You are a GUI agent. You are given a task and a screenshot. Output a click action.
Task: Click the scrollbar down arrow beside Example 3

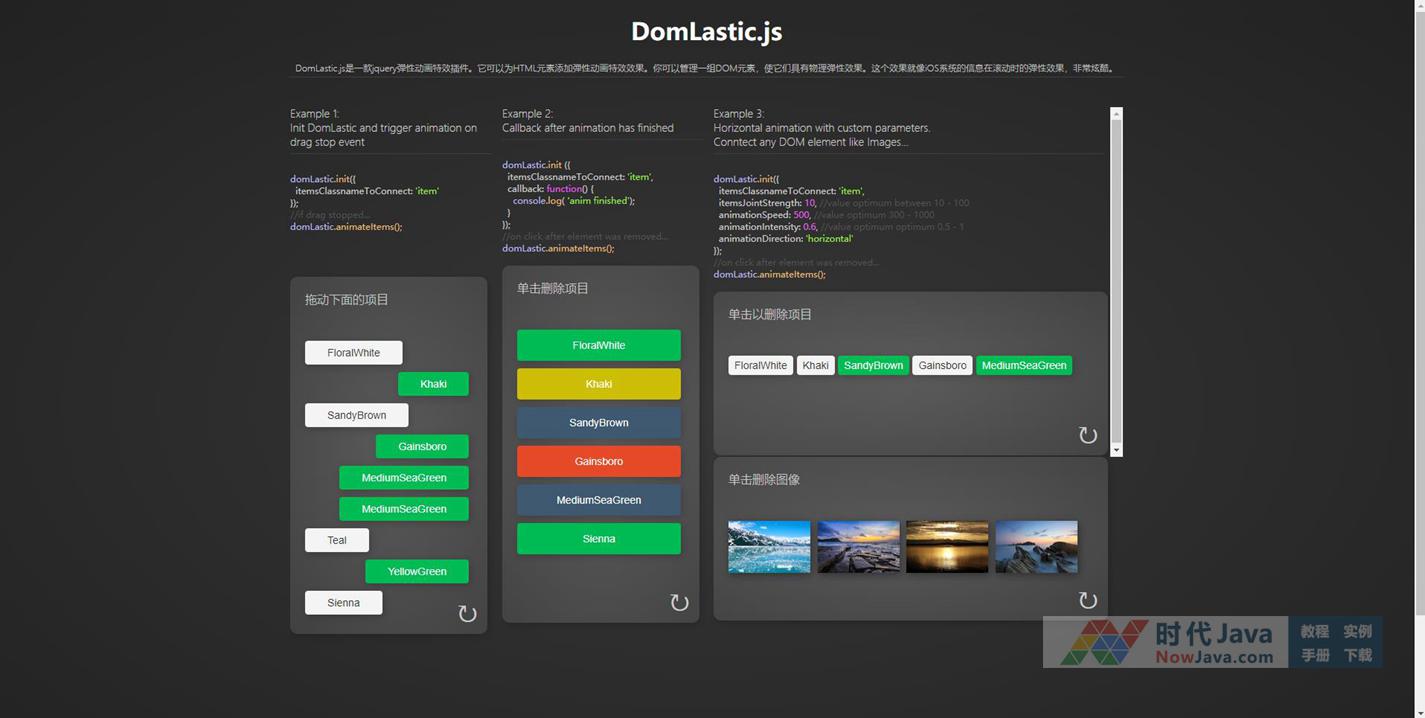tap(1117, 450)
